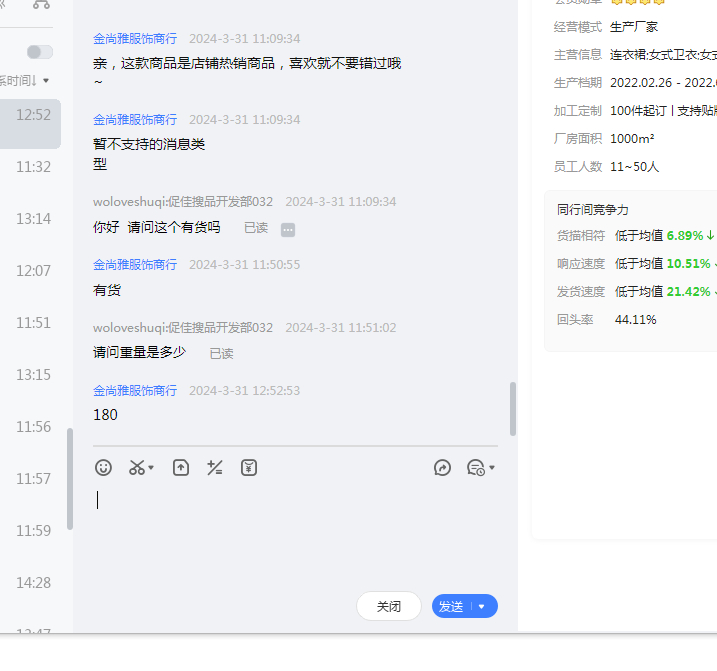Expand the chat history icon dropdown arrow

(x=492, y=468)
